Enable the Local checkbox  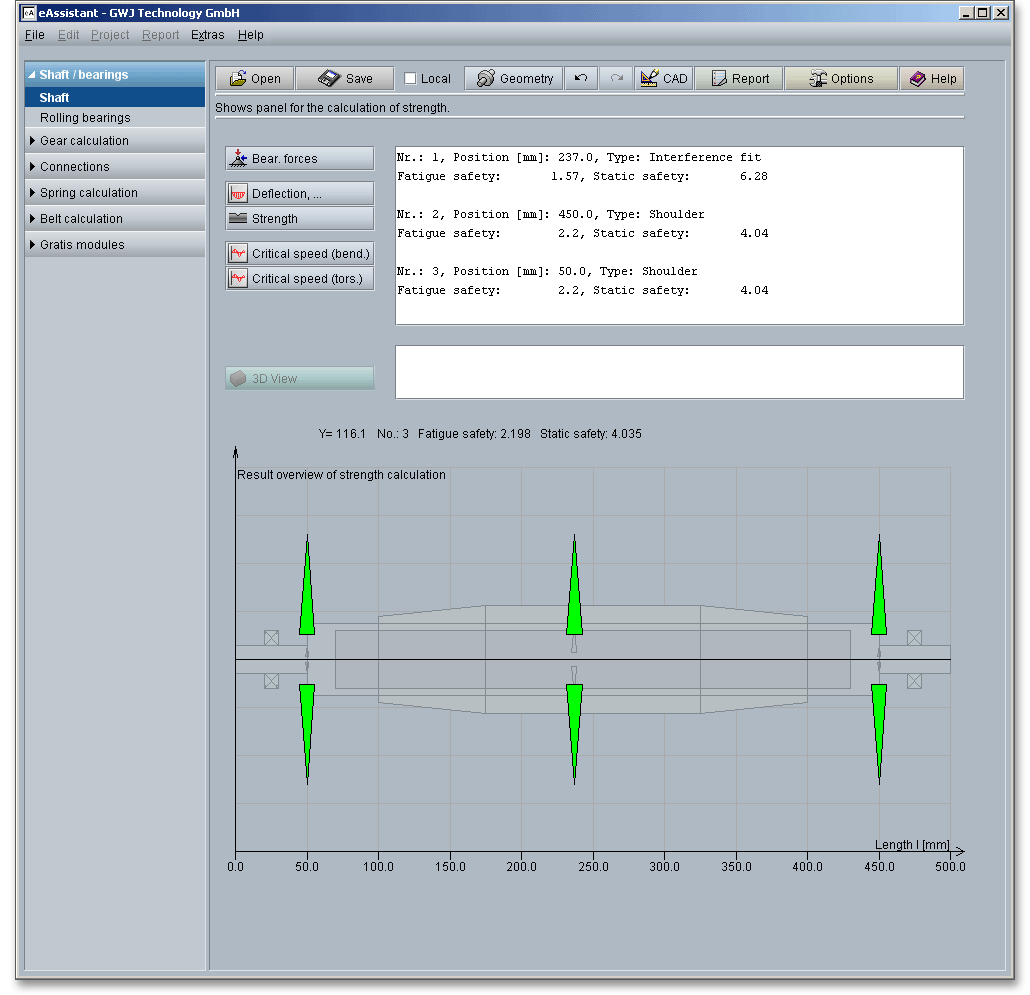pyautogui.click(x=411, y=79)
